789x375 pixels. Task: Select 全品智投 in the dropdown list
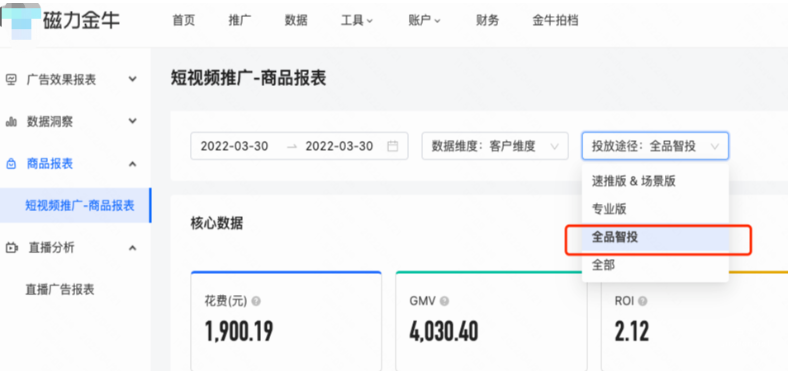point(655,237)
